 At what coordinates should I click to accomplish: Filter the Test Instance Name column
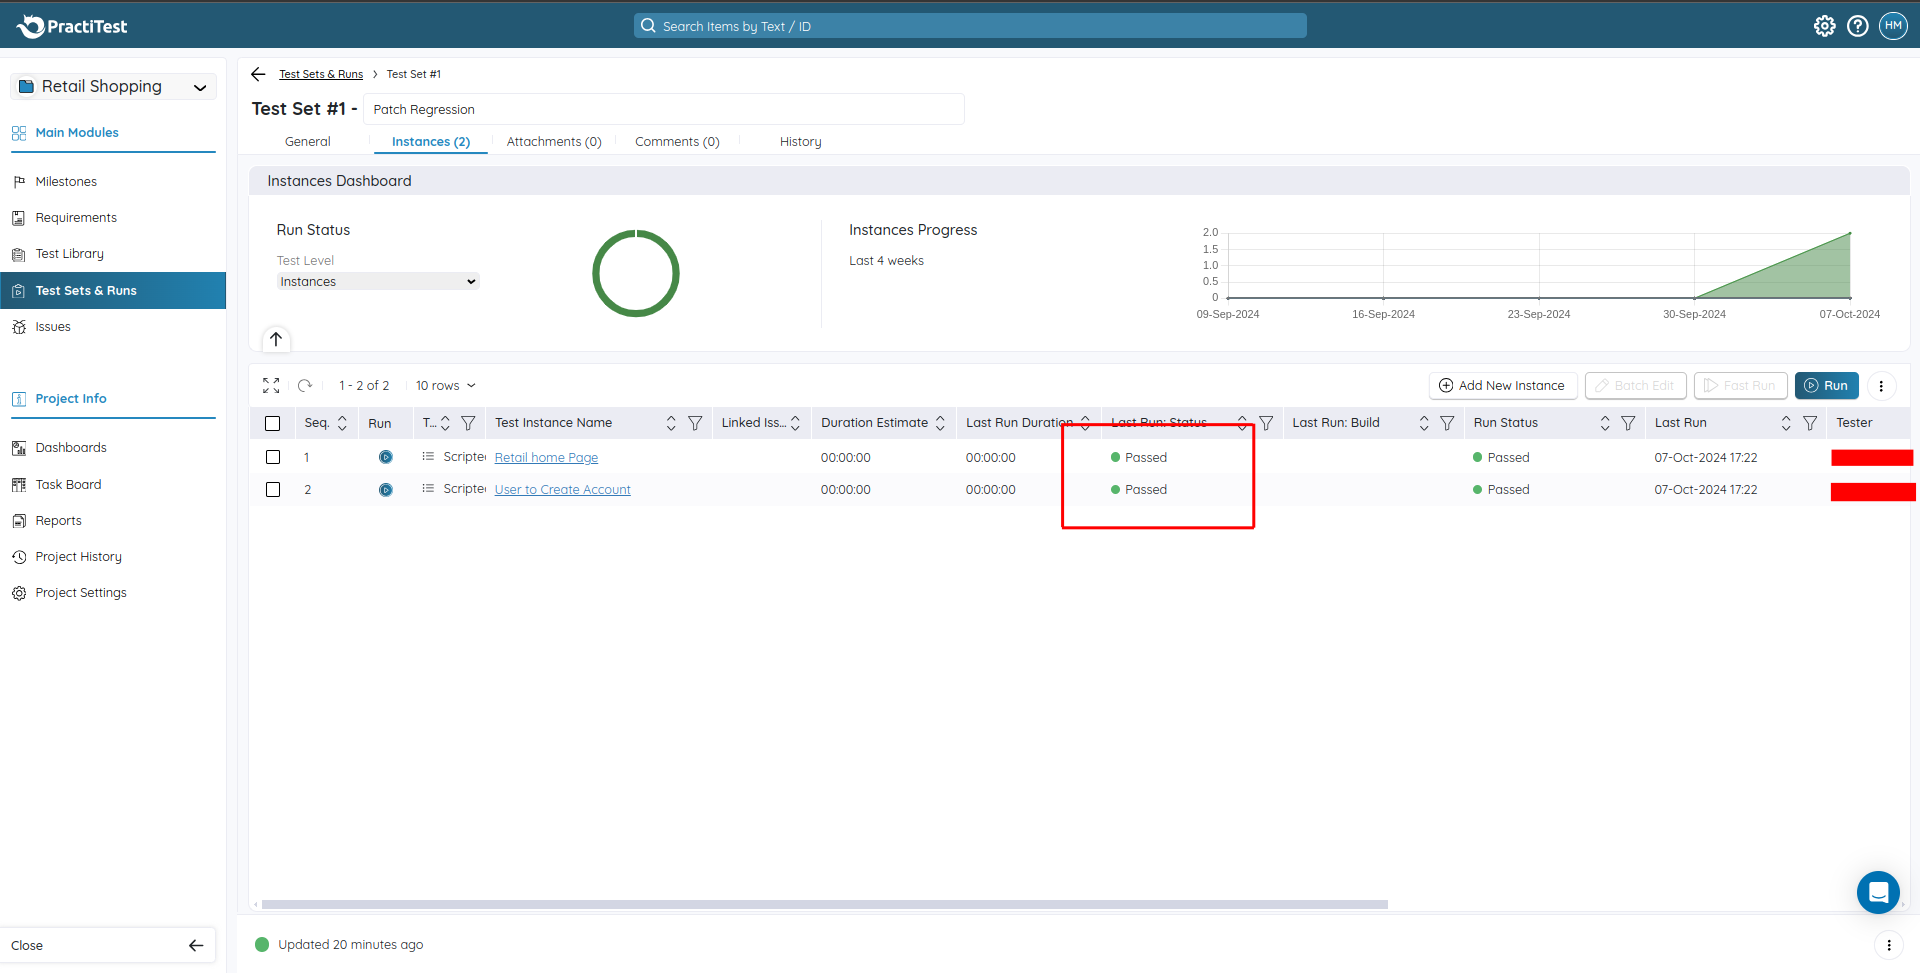pos(695,423)
